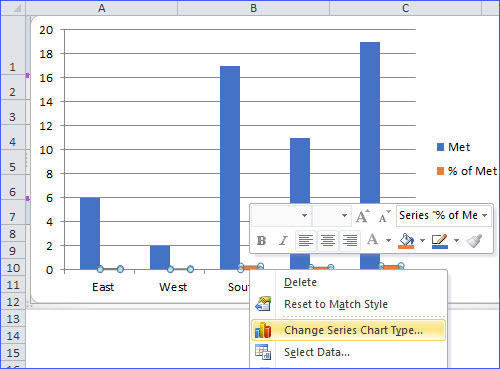The image size is (500, 369).
Task: Apply the orange Shape Fill bucket
Action: click(x=406, y=240)
